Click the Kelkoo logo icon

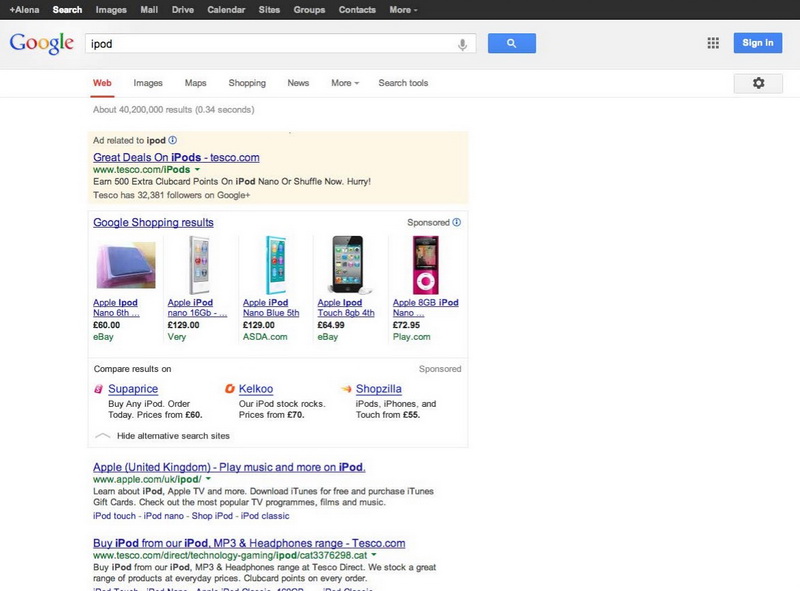tap(230, 389)
